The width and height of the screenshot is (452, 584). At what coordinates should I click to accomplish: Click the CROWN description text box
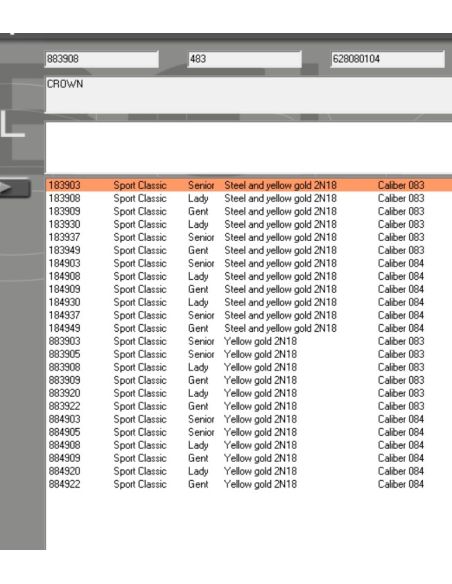coord(249,95)
